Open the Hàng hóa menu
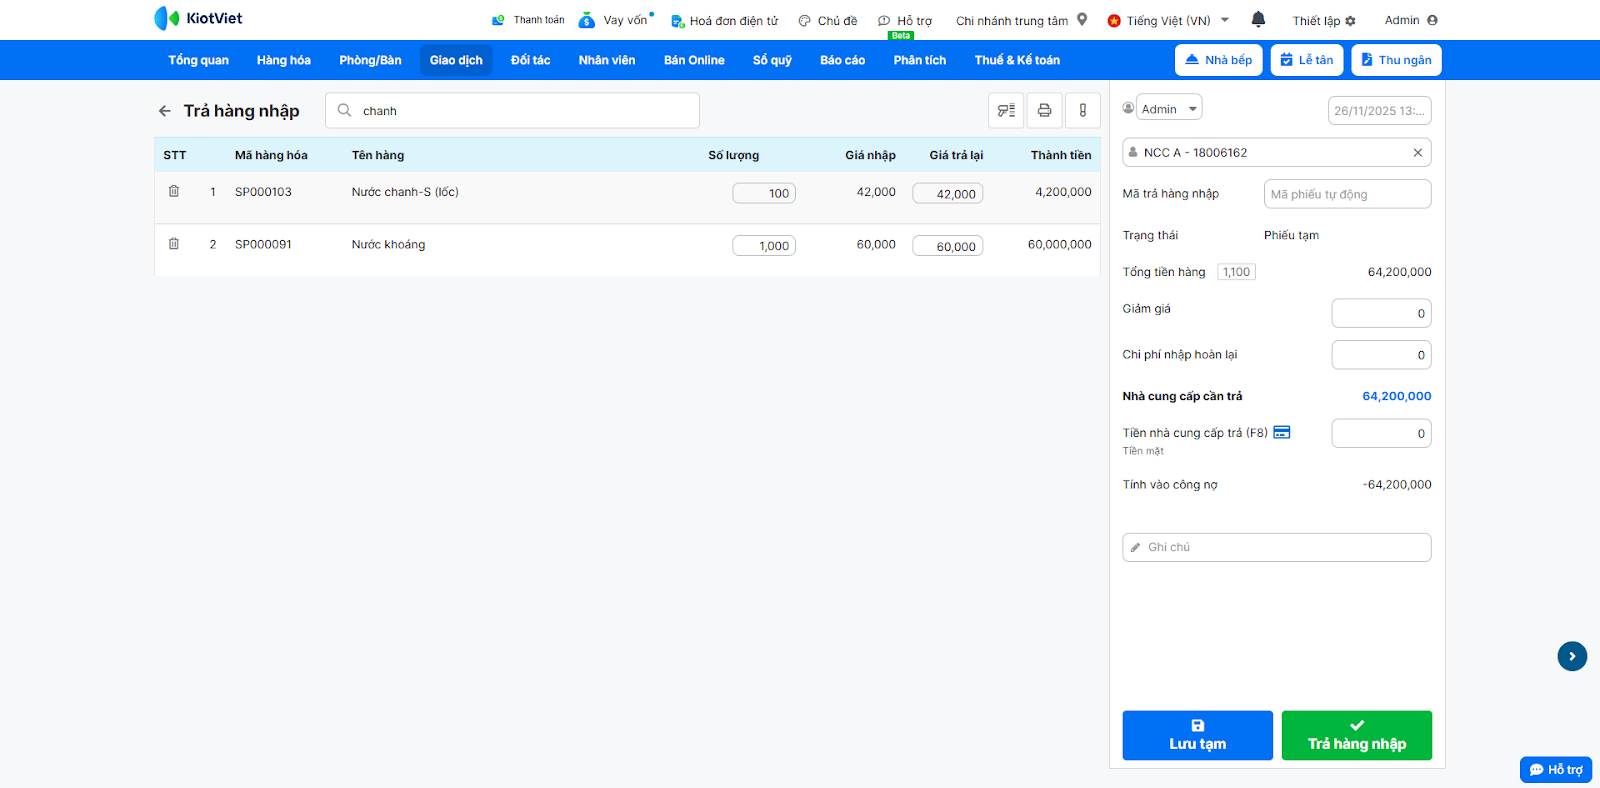1600x788 pixels. pyautogui.click(x=283, y=60)
